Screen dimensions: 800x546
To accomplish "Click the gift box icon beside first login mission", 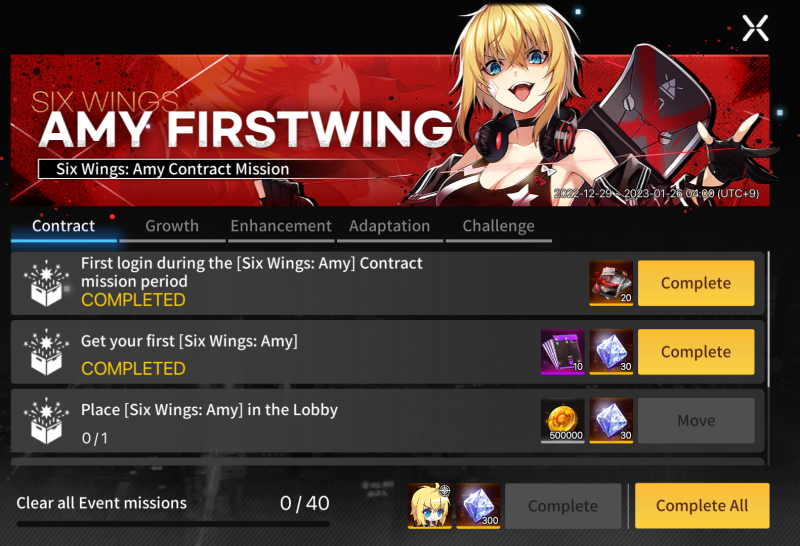I will point(46,283).
